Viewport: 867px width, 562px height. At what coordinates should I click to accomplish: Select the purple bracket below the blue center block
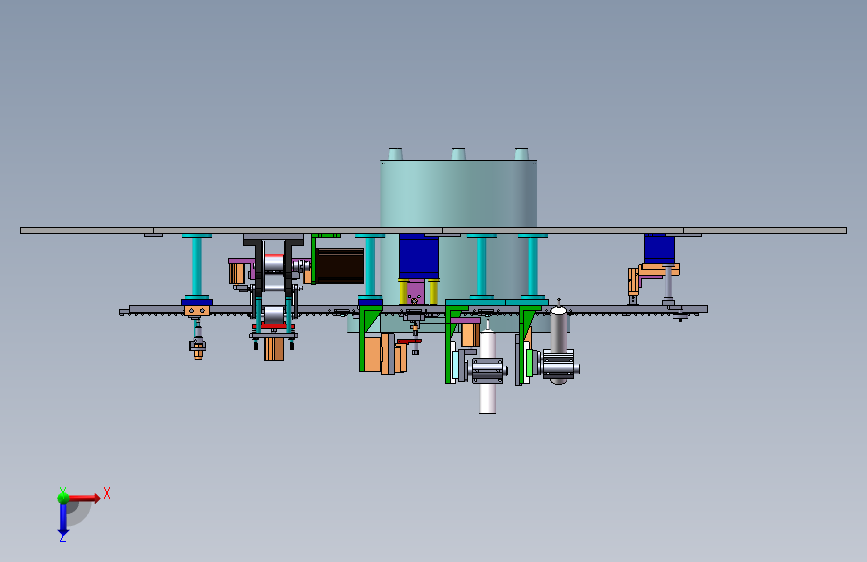415,293
